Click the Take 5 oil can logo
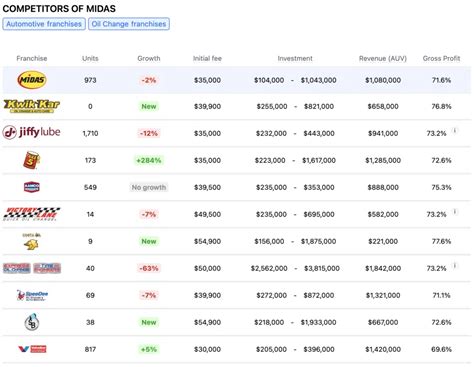This screenshot has height=367, width=474. pos(32,160)
